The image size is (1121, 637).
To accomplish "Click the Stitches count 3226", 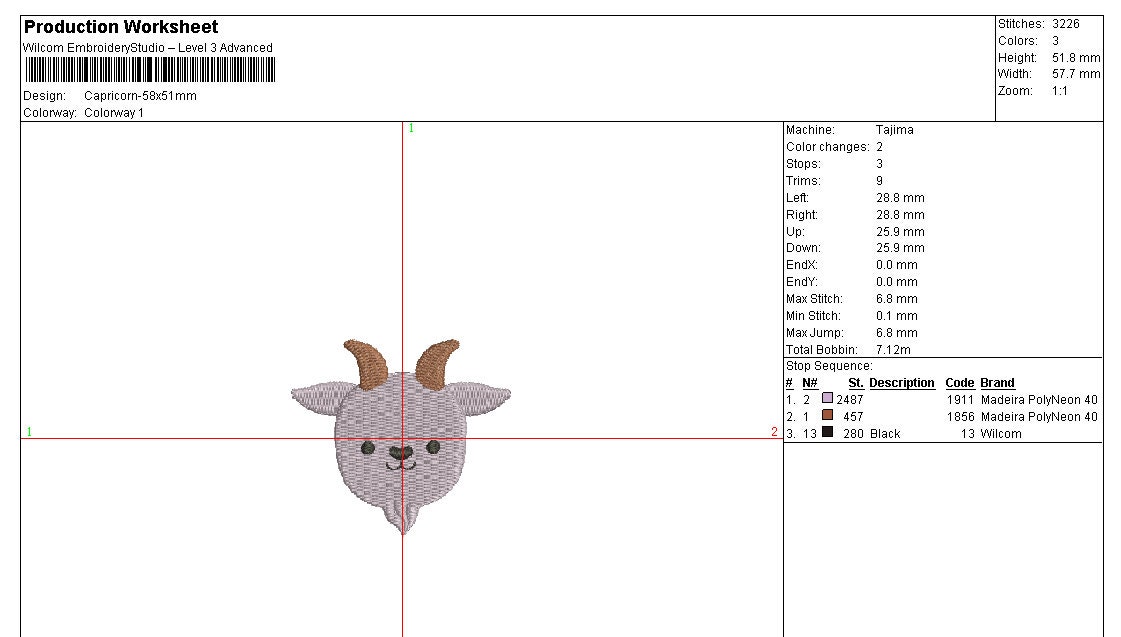I will coord(1067,23).
